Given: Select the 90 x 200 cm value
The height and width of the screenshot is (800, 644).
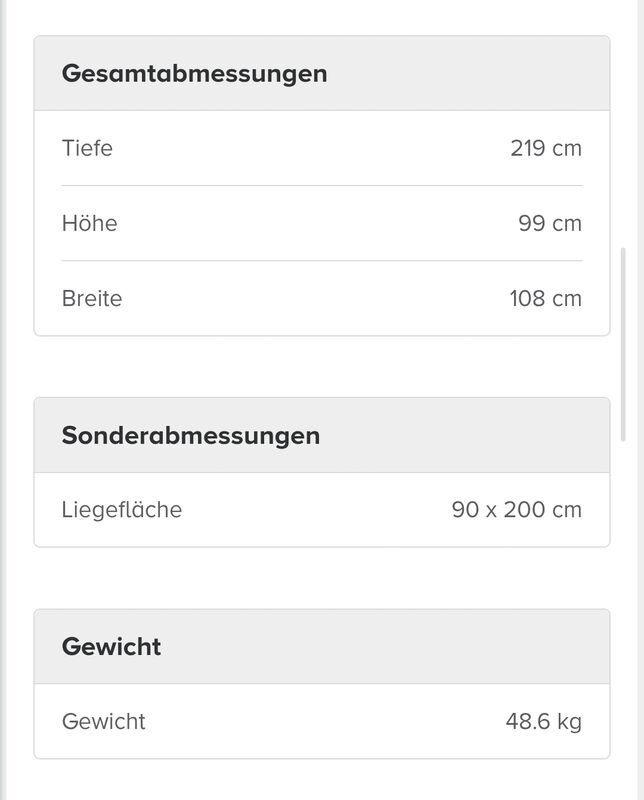Looking at the screenshot, I should point(516,510).
